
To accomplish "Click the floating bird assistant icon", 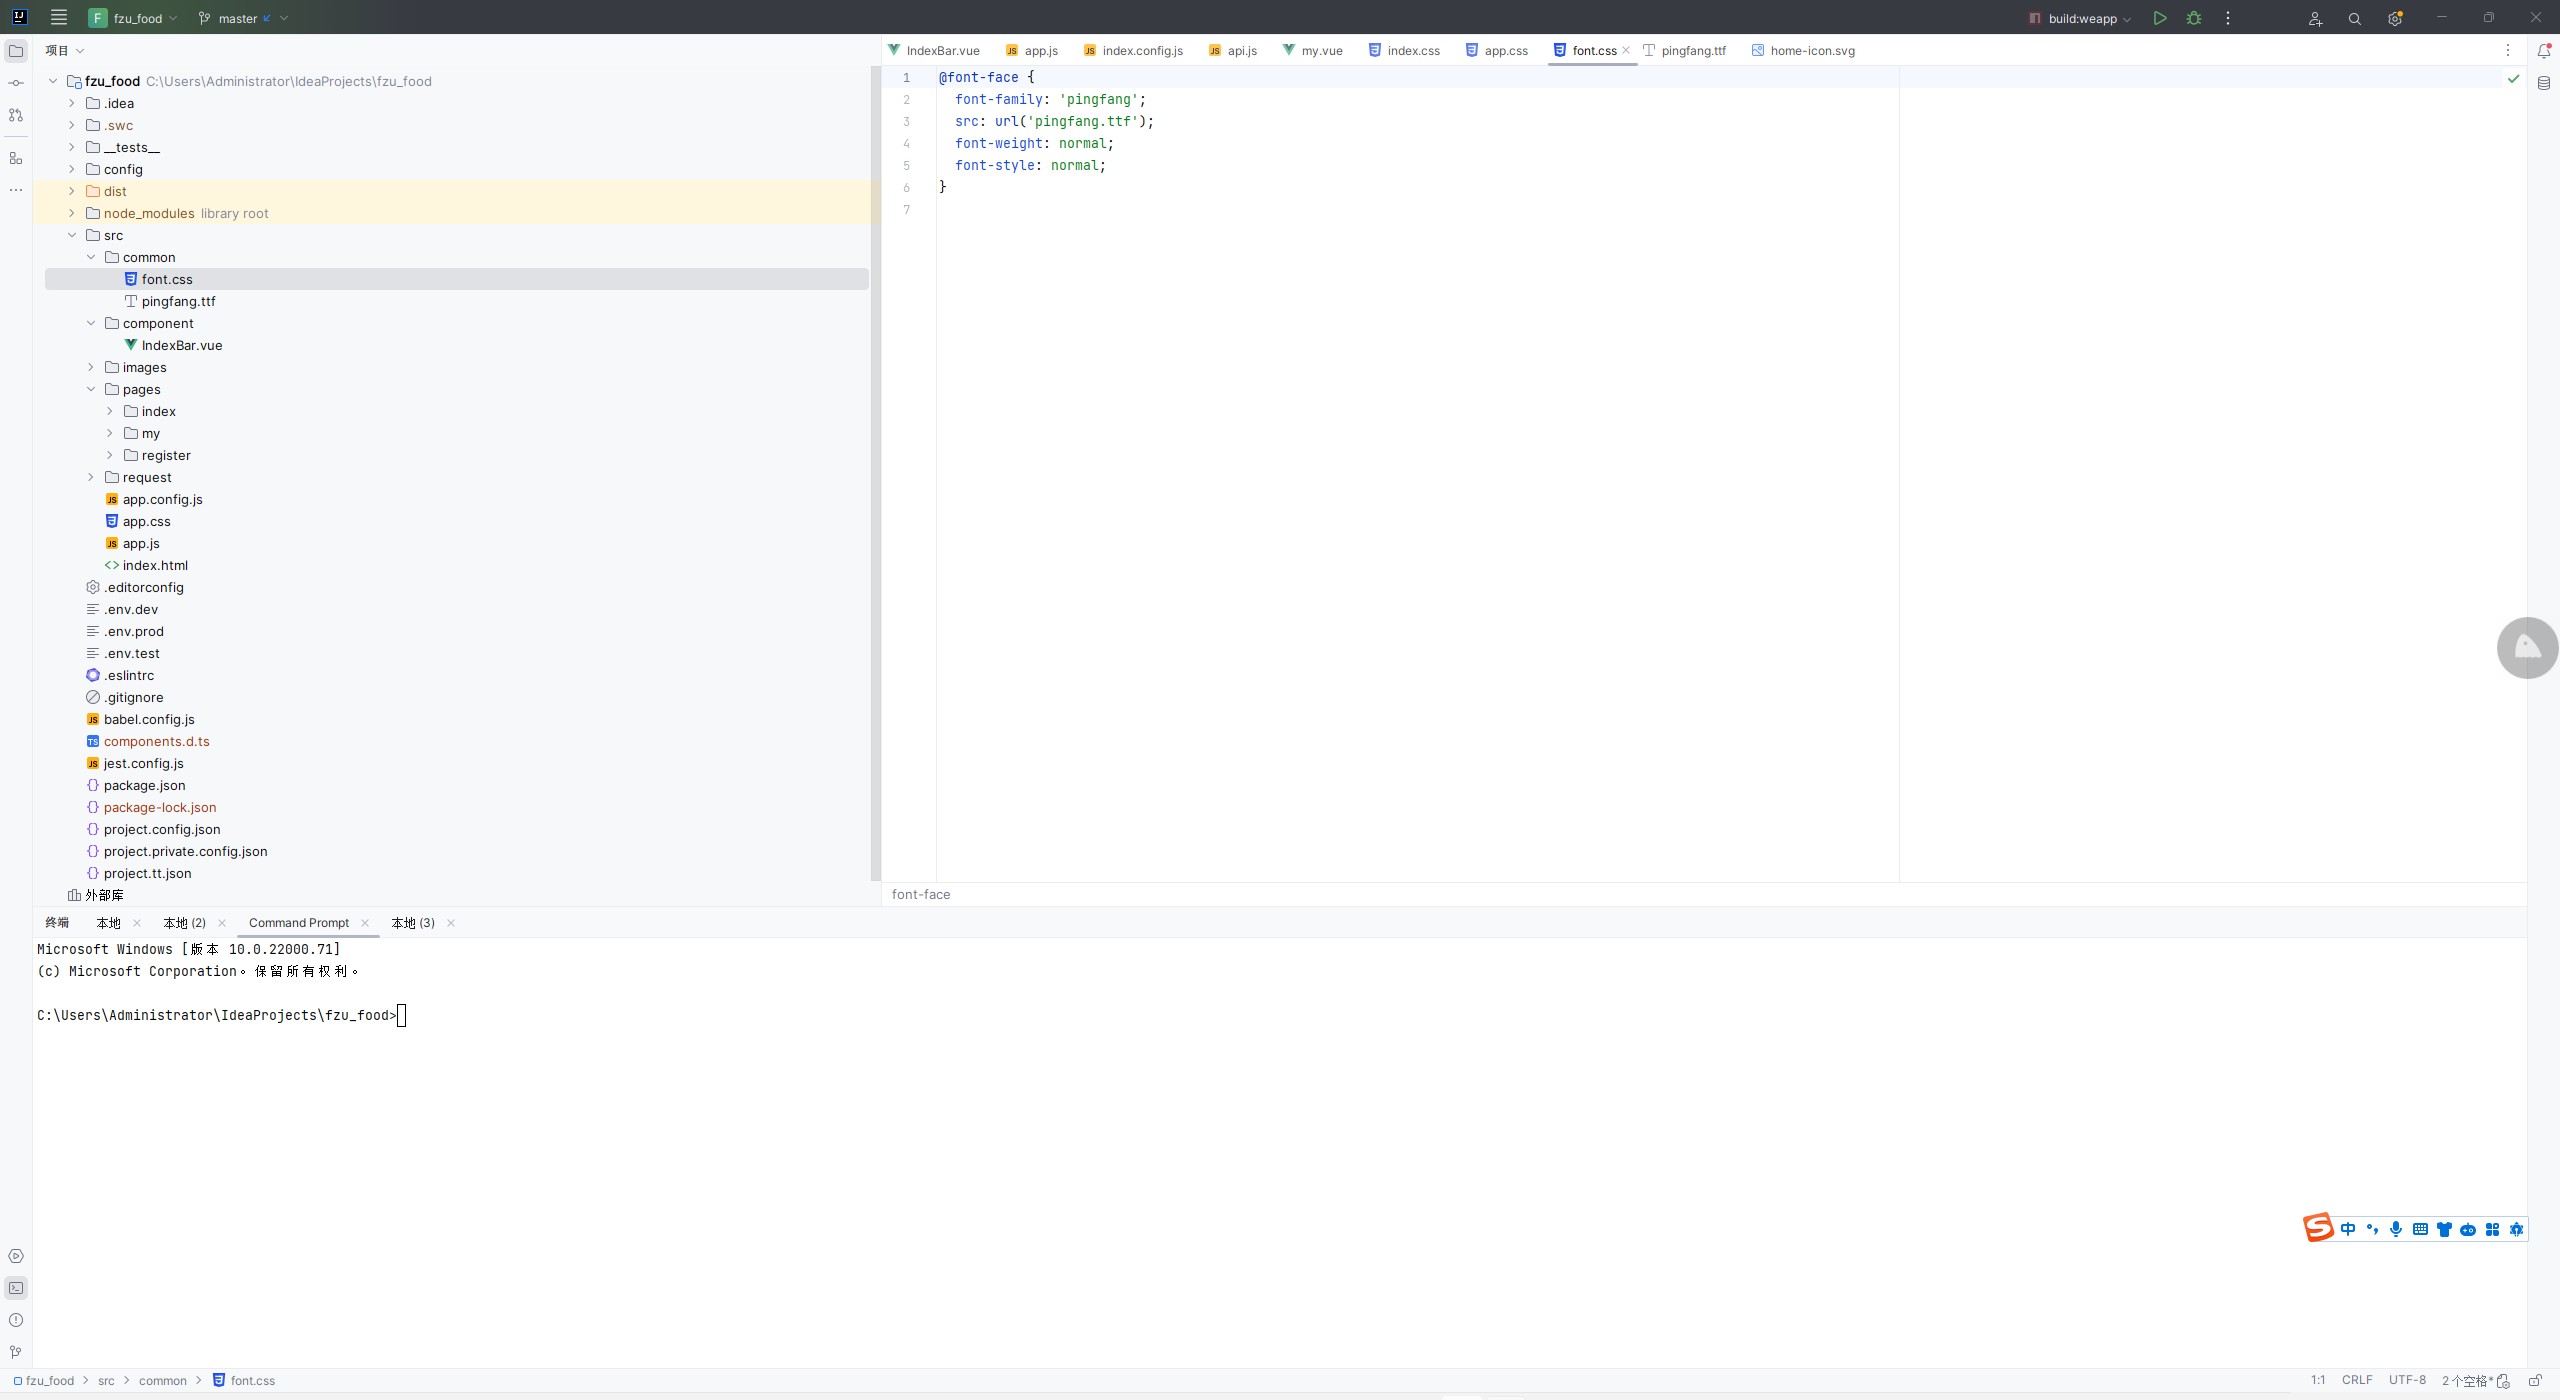I will [2527, 648].
